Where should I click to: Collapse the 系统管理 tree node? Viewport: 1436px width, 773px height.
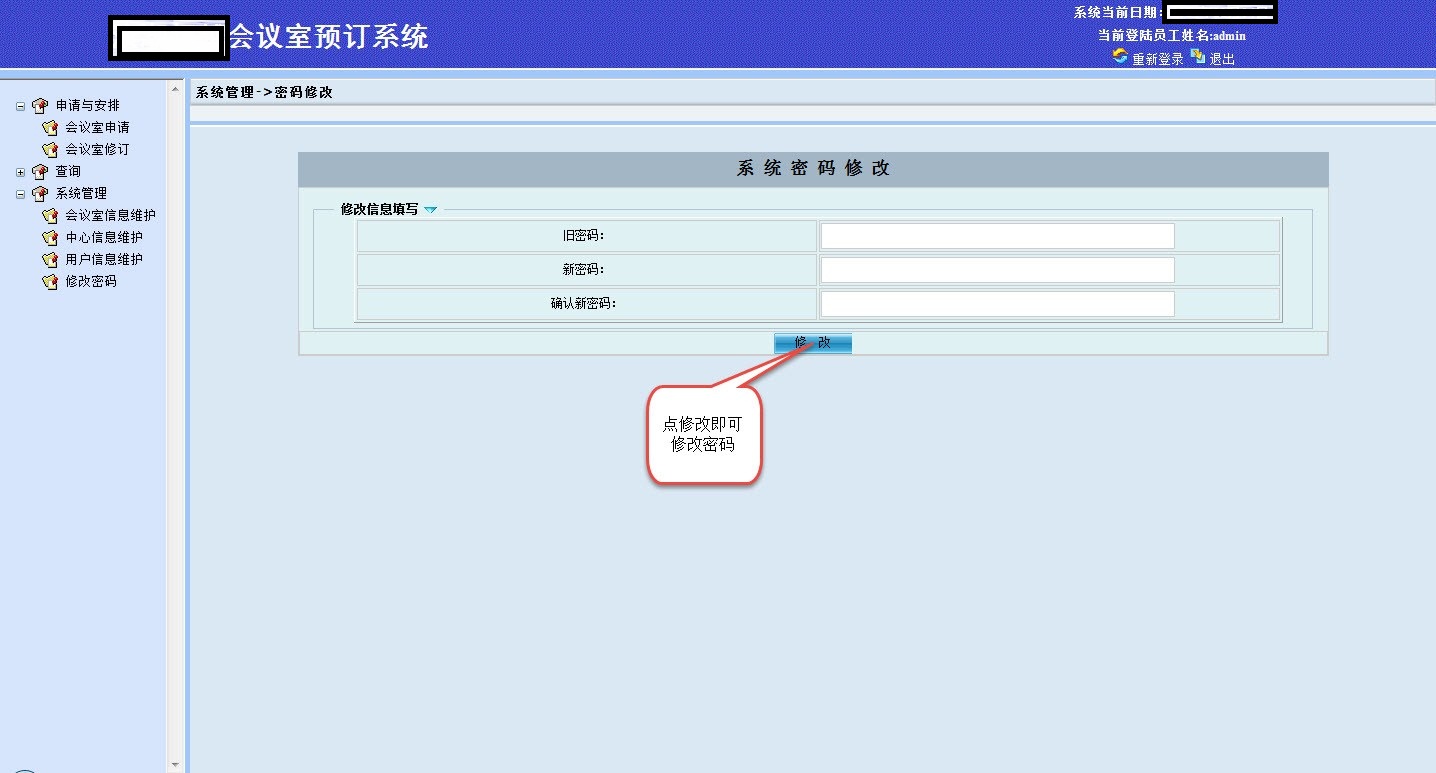(21, 194)
